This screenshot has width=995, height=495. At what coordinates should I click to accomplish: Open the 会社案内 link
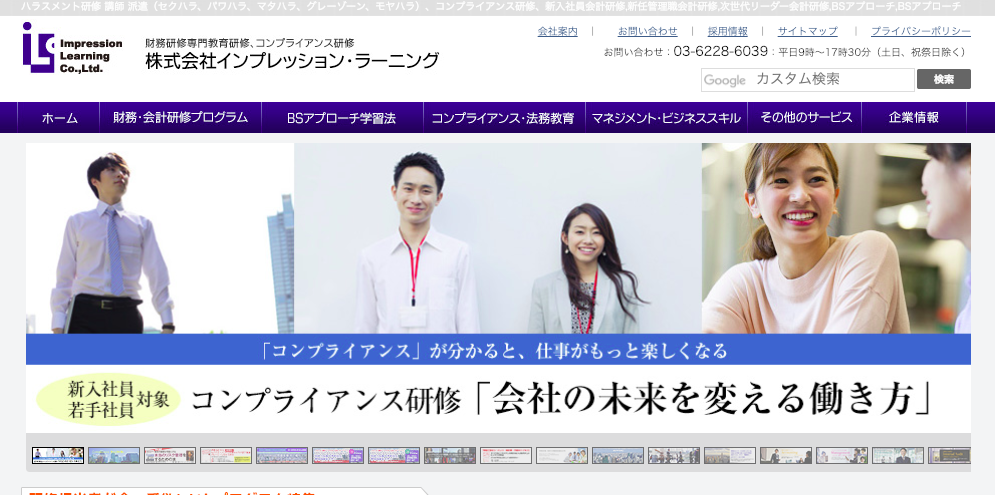(557, 31)
